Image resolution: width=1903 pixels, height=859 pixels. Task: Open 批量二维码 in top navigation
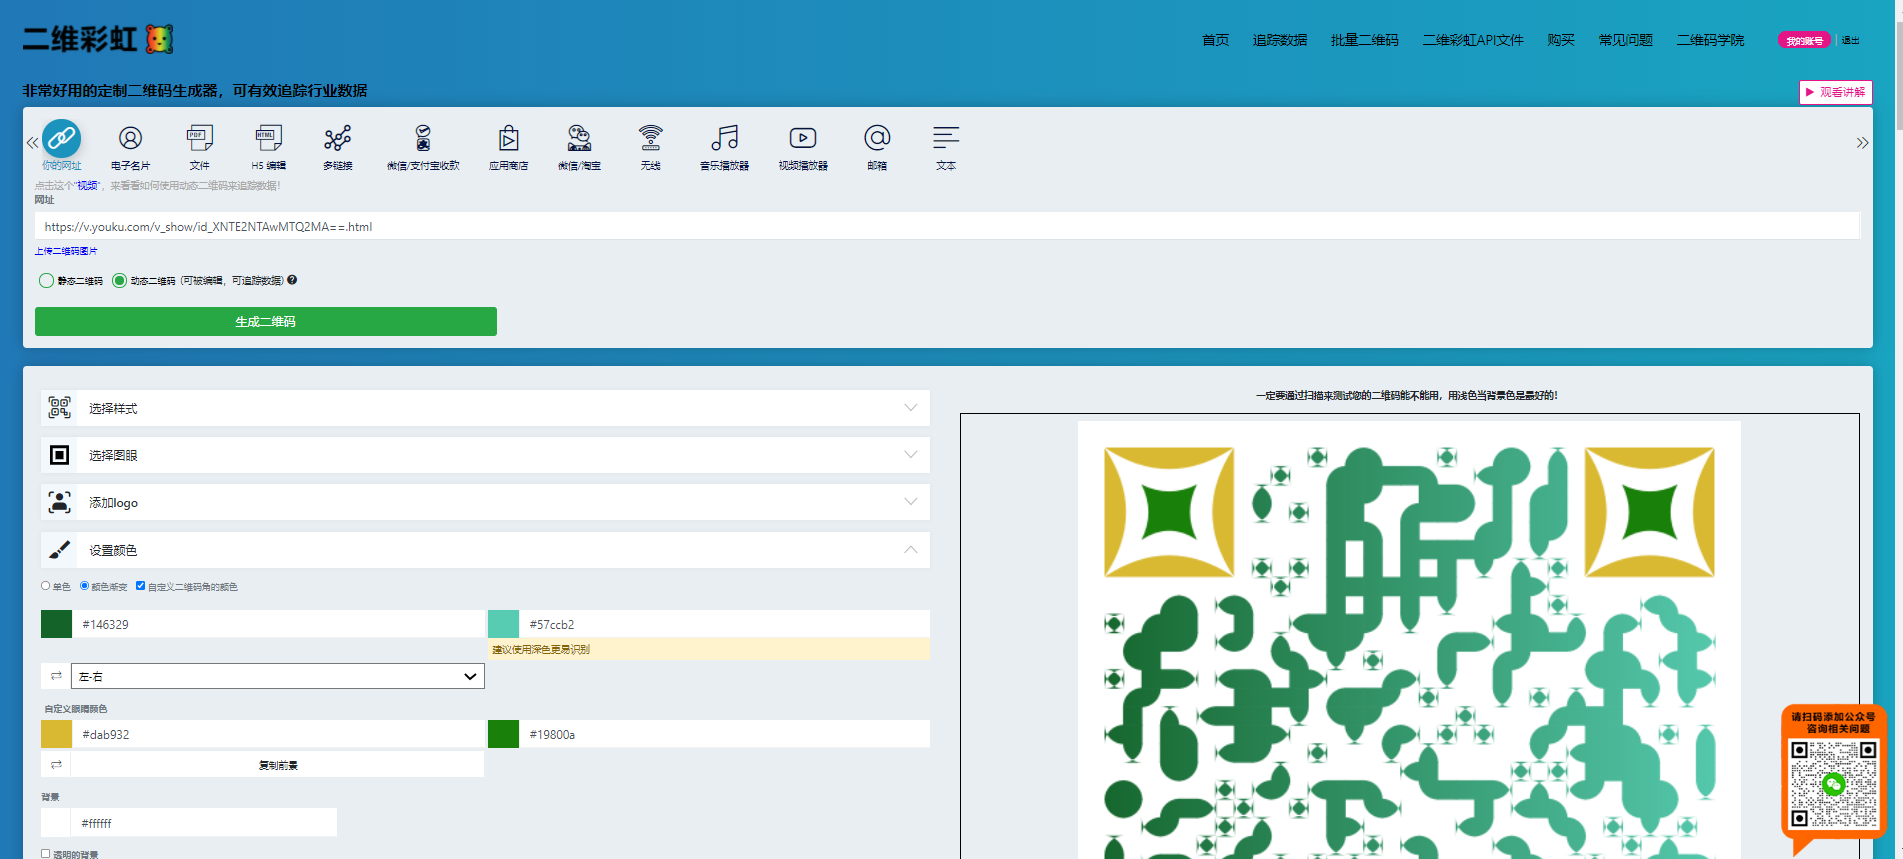tap(1364, 40)
